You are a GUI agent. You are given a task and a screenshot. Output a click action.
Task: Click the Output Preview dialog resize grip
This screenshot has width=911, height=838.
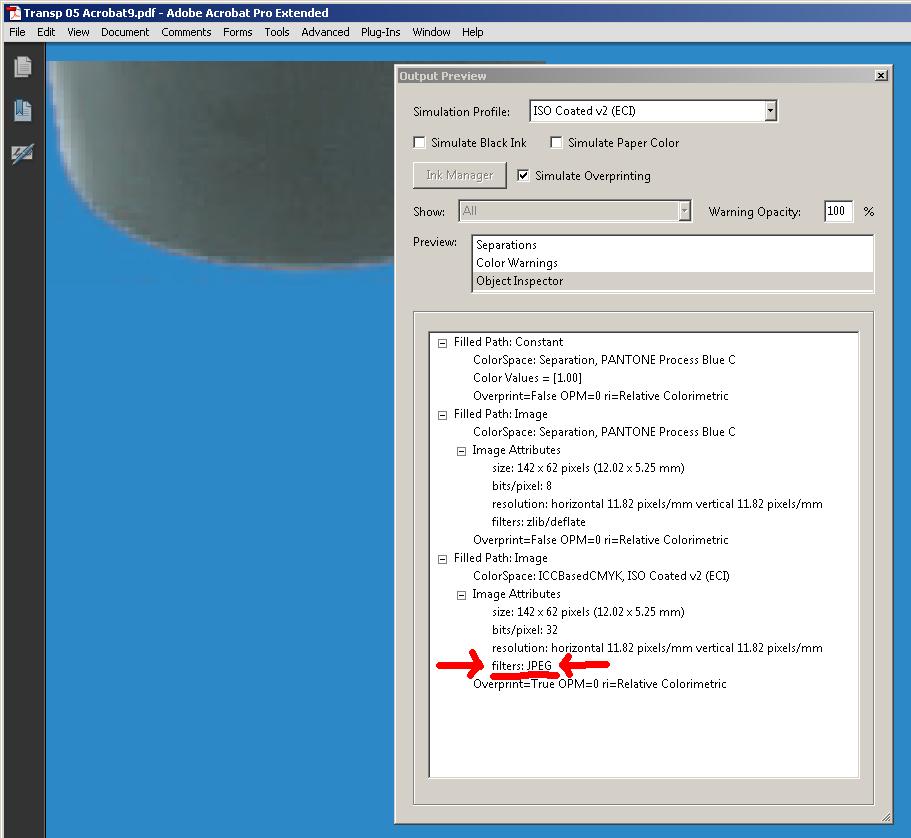(x=885, y=817)
